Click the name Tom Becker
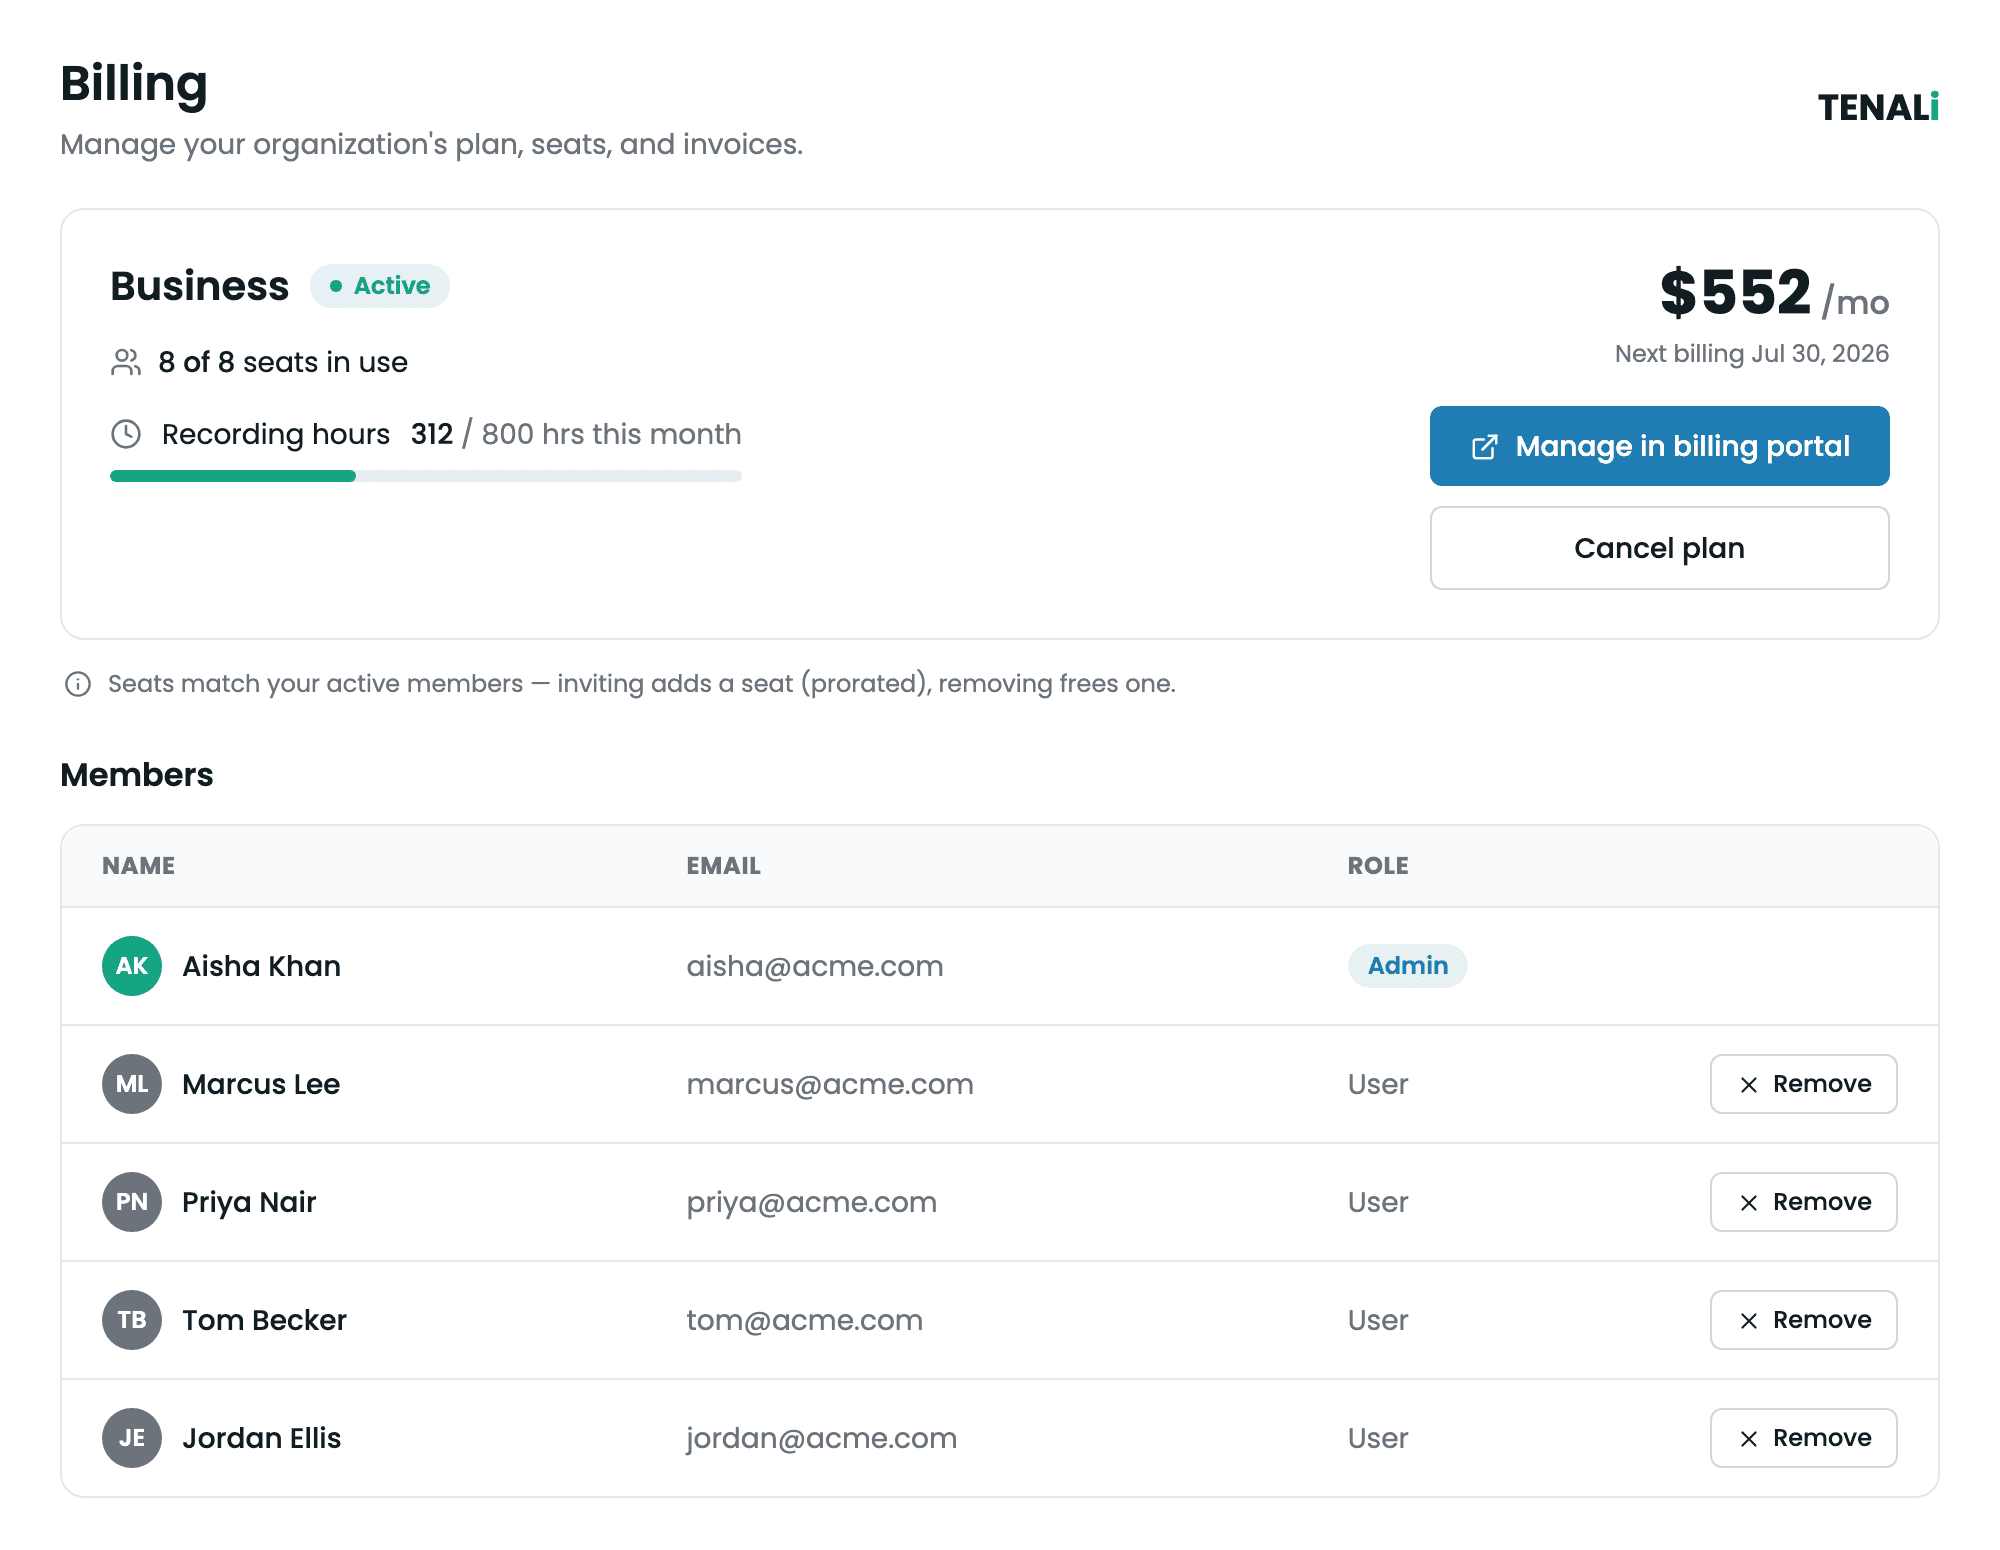 [x=265, y=1320]
